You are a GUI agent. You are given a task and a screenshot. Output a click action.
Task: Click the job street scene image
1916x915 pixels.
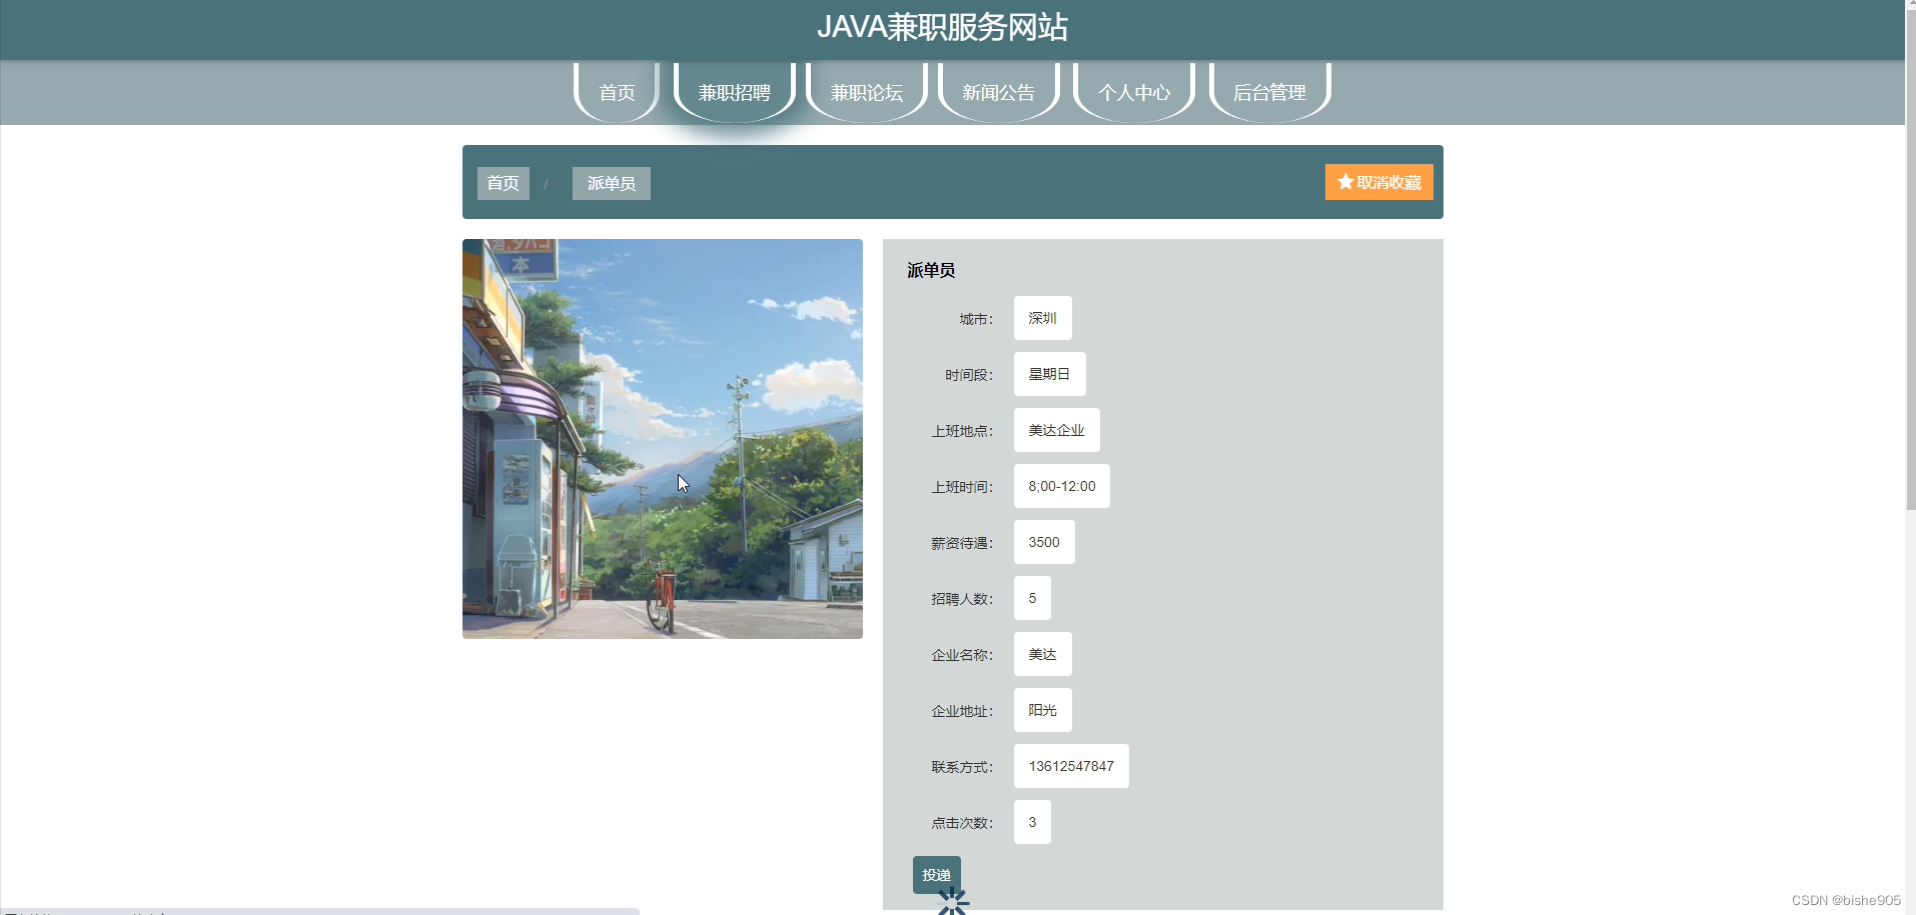tap(662, 438)
